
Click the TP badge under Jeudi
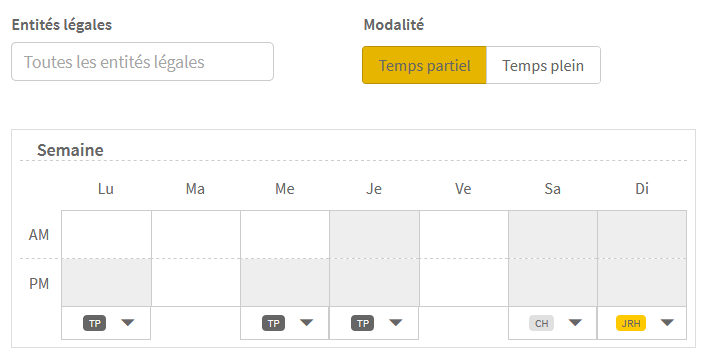tap(362, 323)
